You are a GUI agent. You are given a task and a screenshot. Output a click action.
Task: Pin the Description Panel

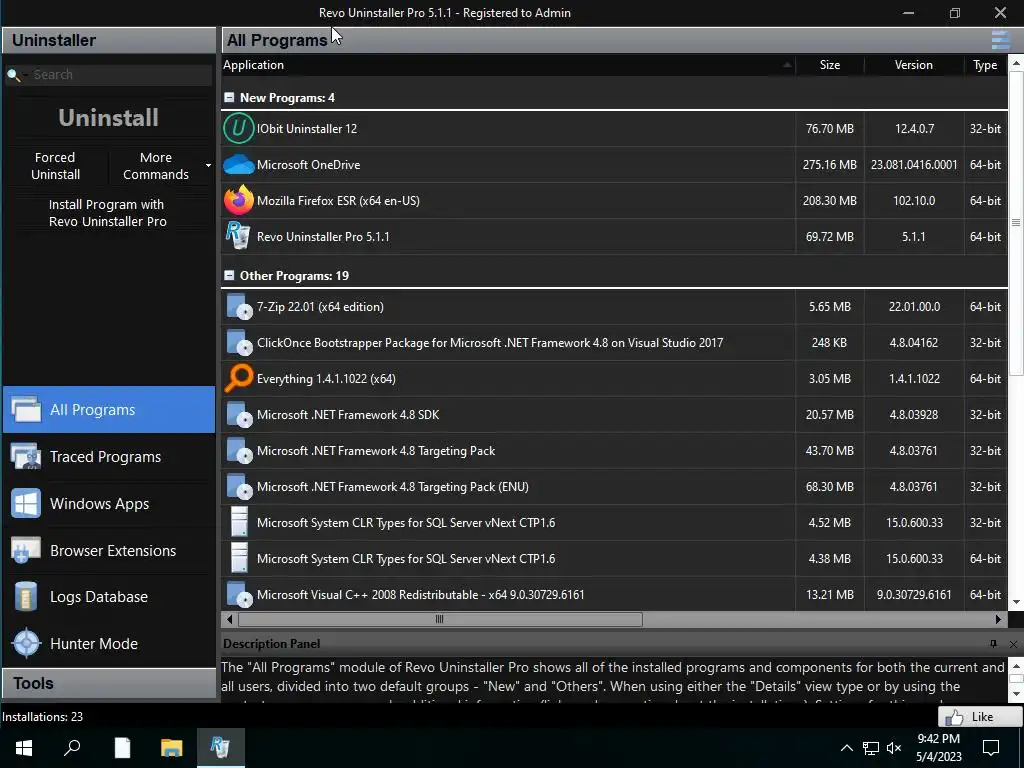993,644
